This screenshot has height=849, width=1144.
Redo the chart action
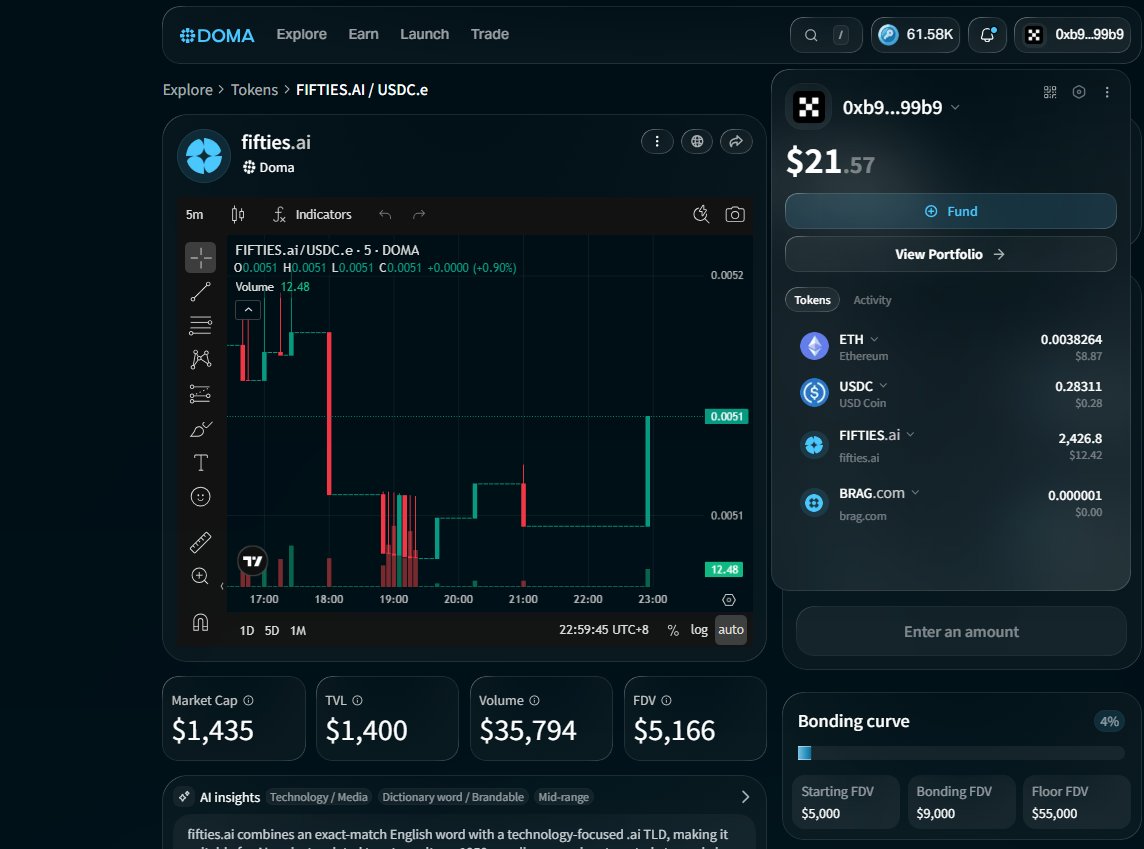click(419, 214)
